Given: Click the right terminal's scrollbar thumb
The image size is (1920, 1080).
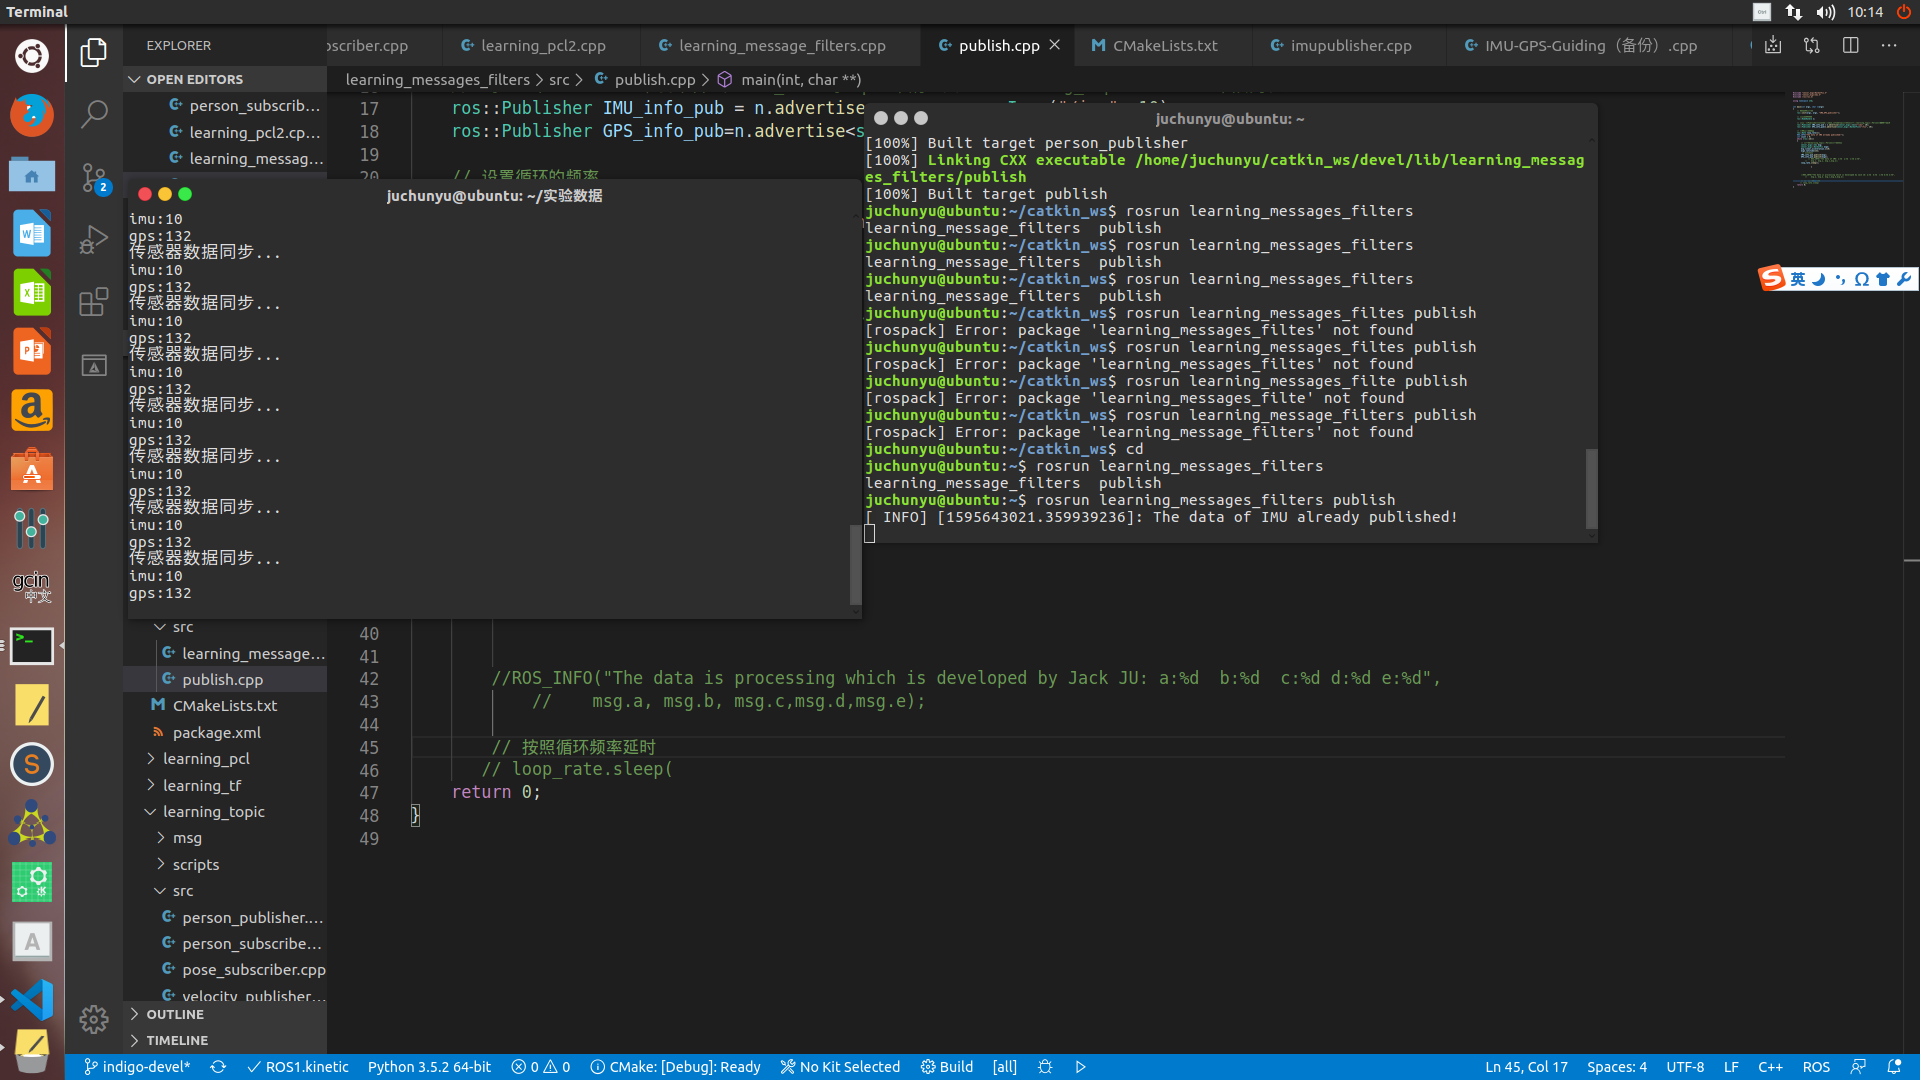Looking at the screenshot, I should point(1591,488).
